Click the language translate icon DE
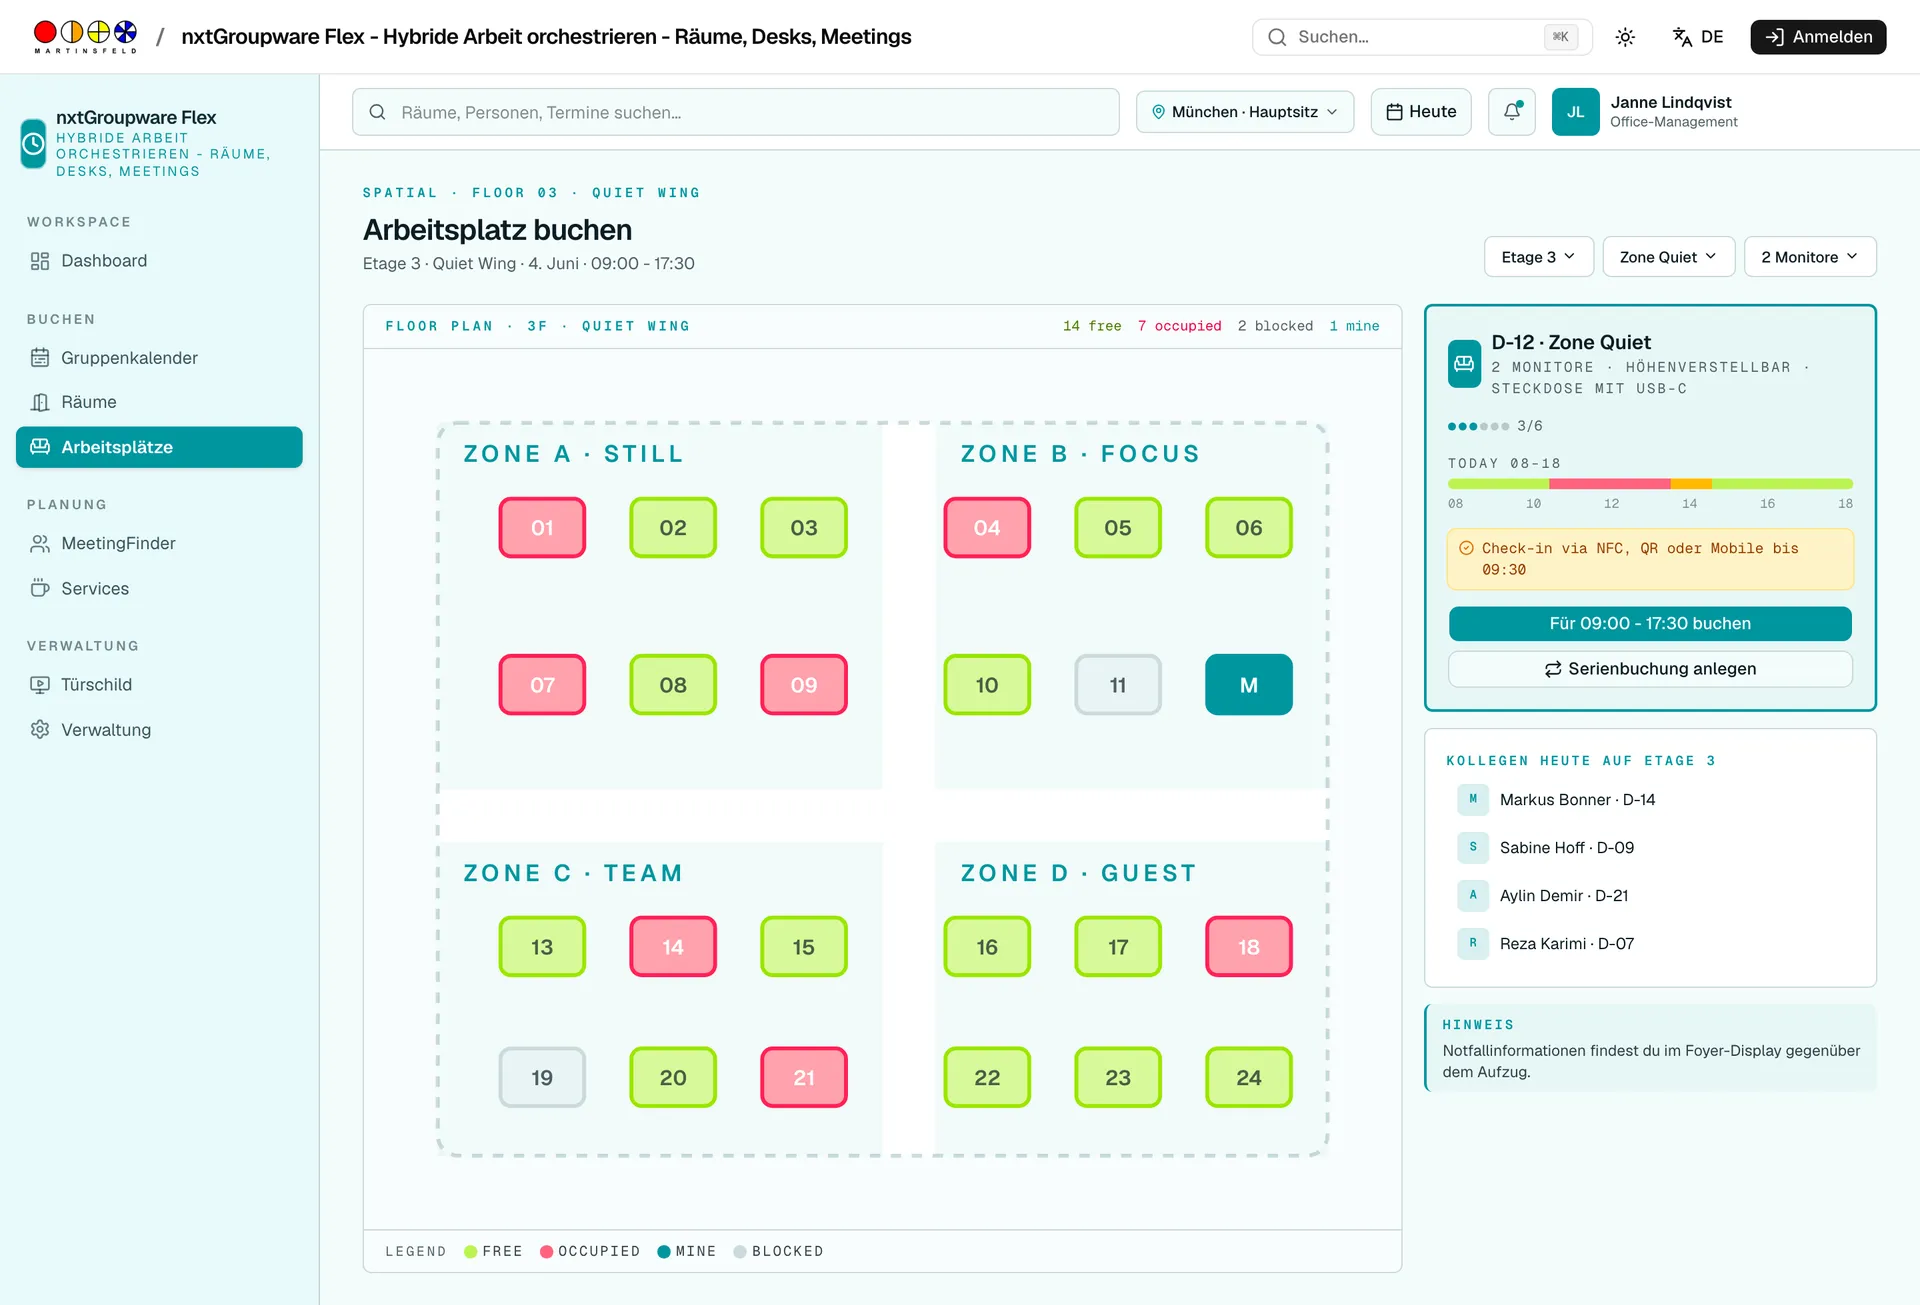Image resolution: width=1920 pixels, height=1305 pixels. tap(1698, 37)
